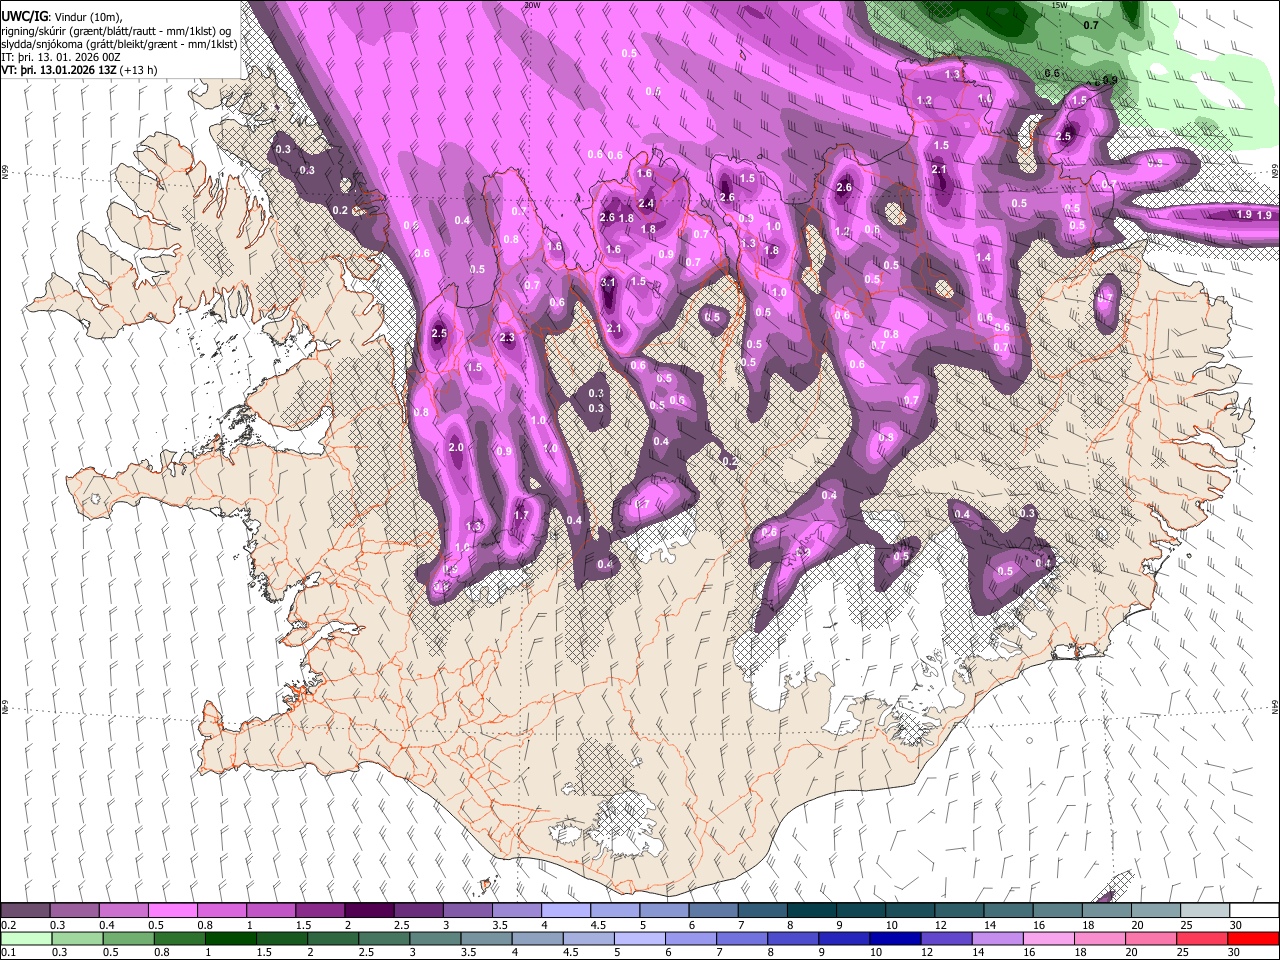The image size is (1280, 960).
Task: Click the 0.2 label starting the purple legend
Action: [8, 925]
